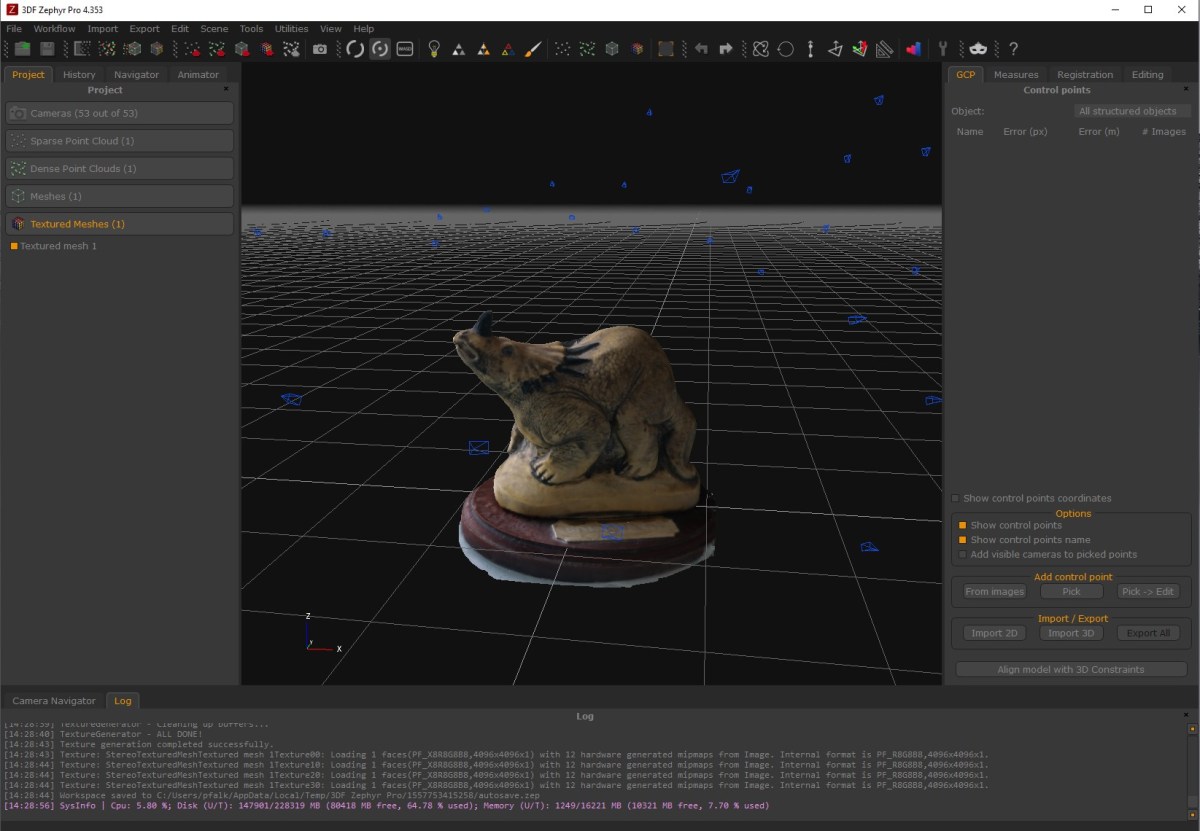Select the scene lighting bulb icon

pos(434,48)
